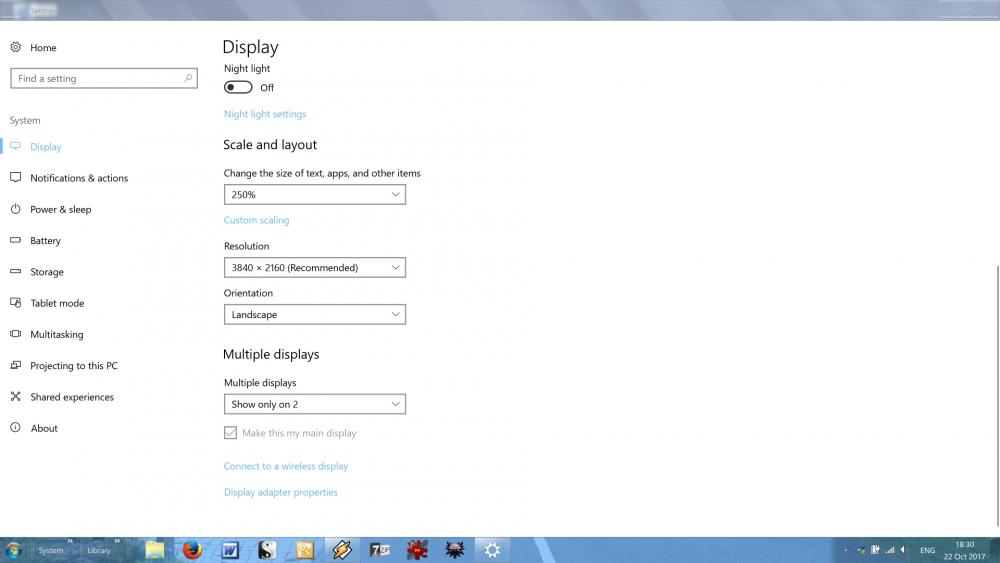The image size is (1000, 563).
Task: Click the Home gear icon in sidebar
Action: 16,48
